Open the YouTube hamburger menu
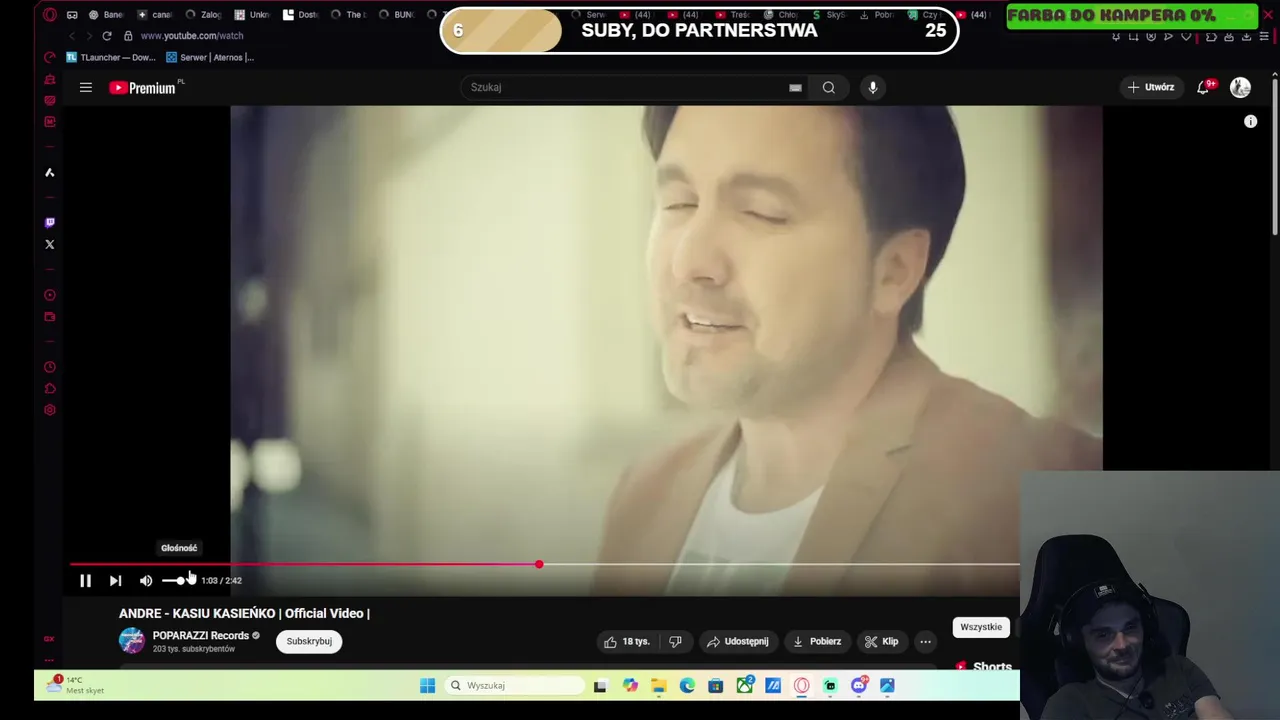The image size is (1280, 720). click(86, 88)
